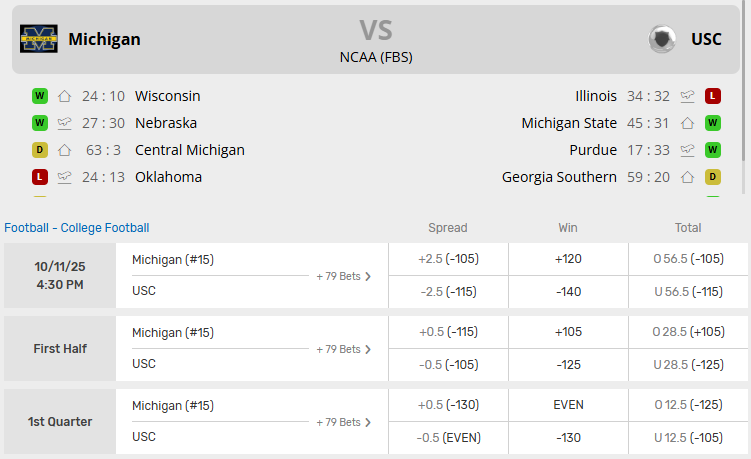751x459 pixels.
Task: Click the red L badge beside Oklahoma
Action: pos(40,177)
